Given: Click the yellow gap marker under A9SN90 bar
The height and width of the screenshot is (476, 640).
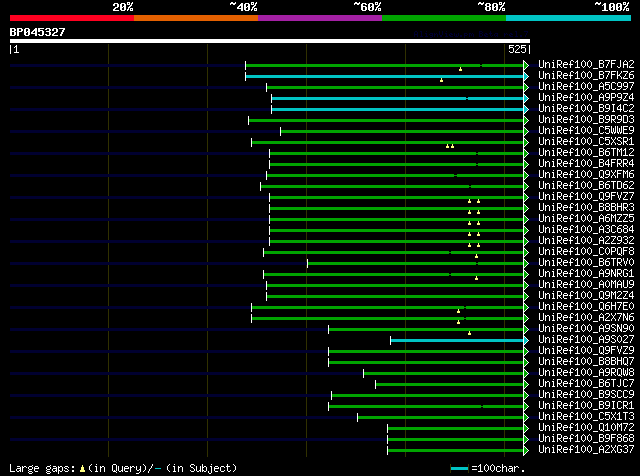Looking at the screenshot, I should (x=469, y=333).
